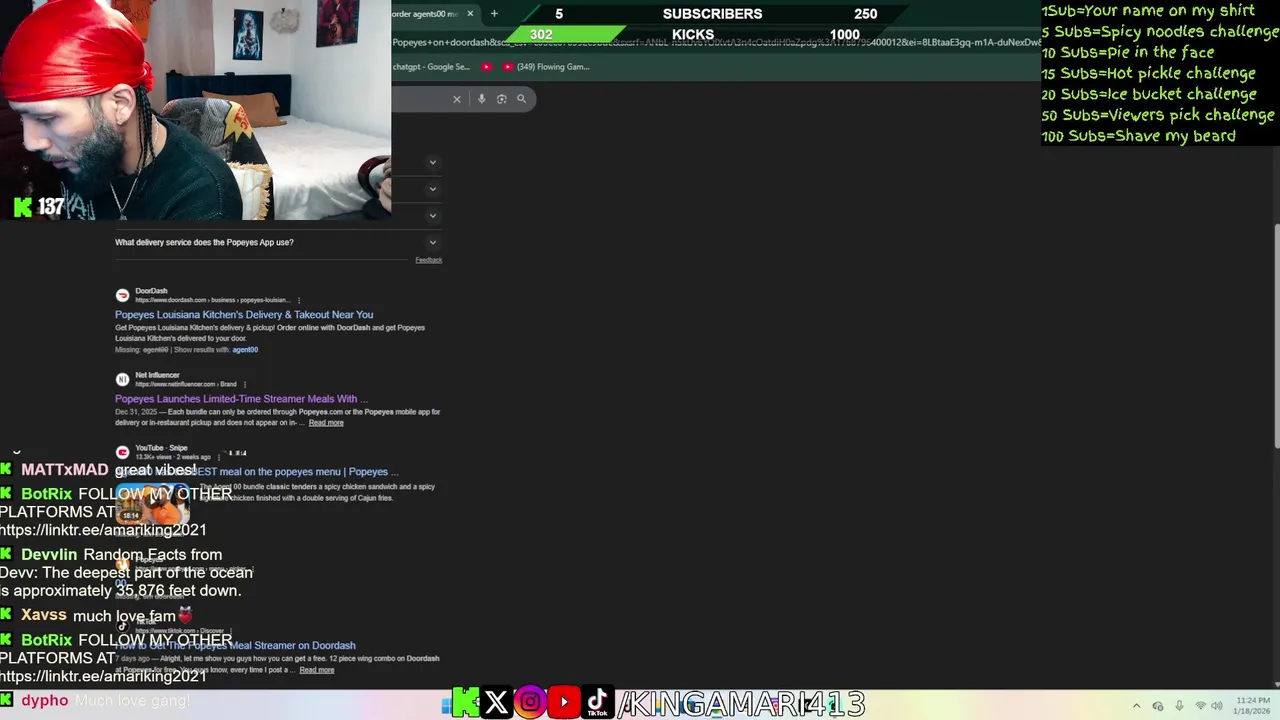Viewport: 1280px width, 720px height.
Task: Click 'agent00' show results with link
Action: [245, 350]
